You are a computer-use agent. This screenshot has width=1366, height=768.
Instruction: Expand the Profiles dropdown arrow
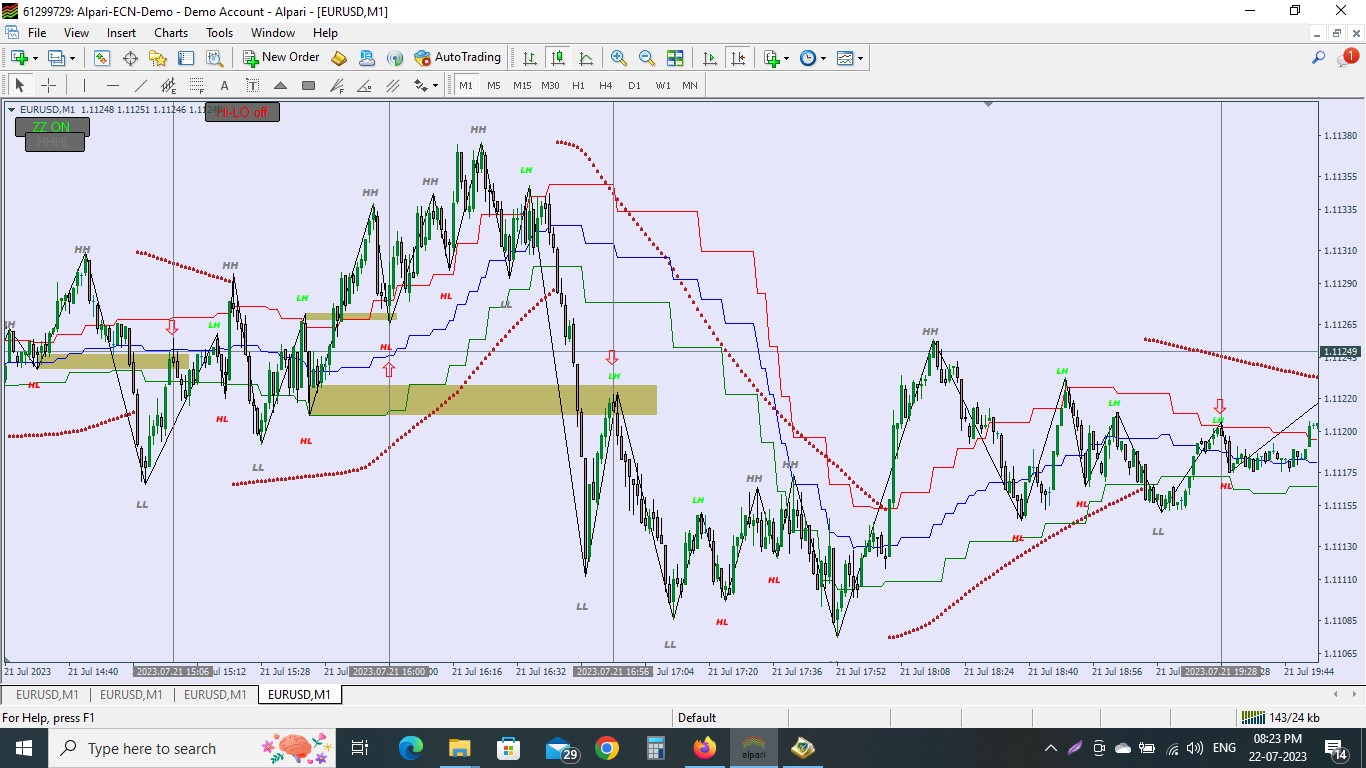coord(72,58)
